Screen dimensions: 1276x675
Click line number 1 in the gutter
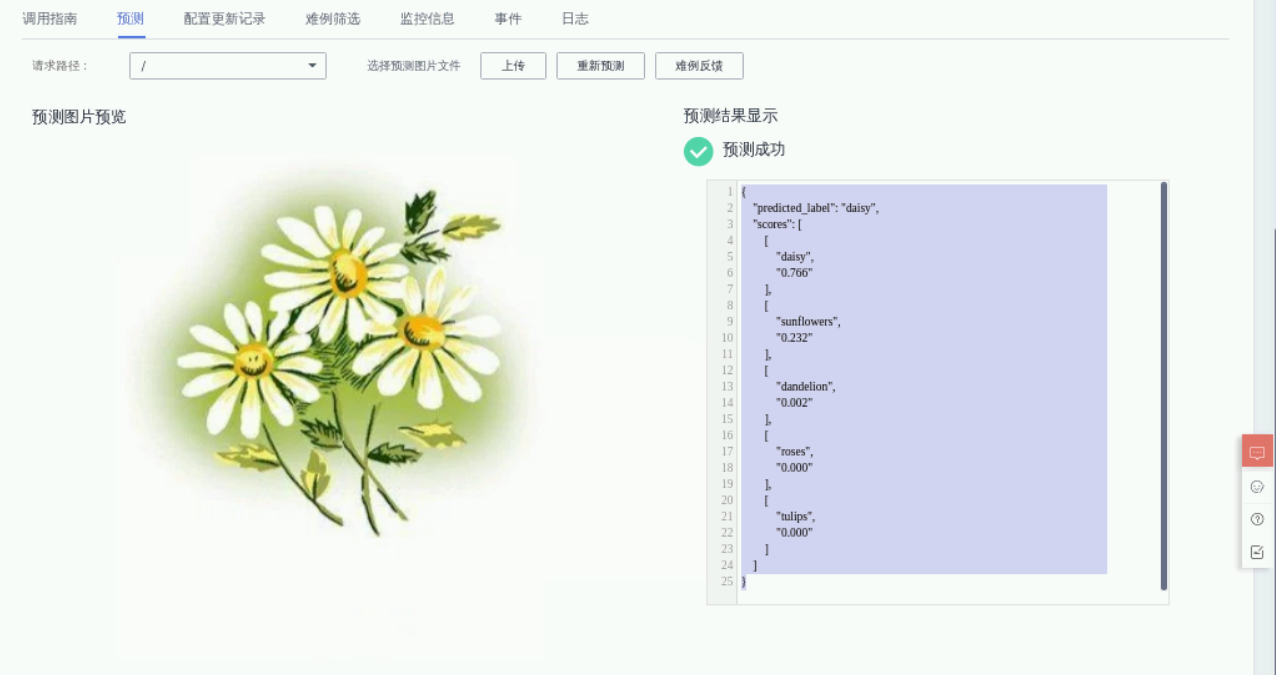(x=730, y=191)
